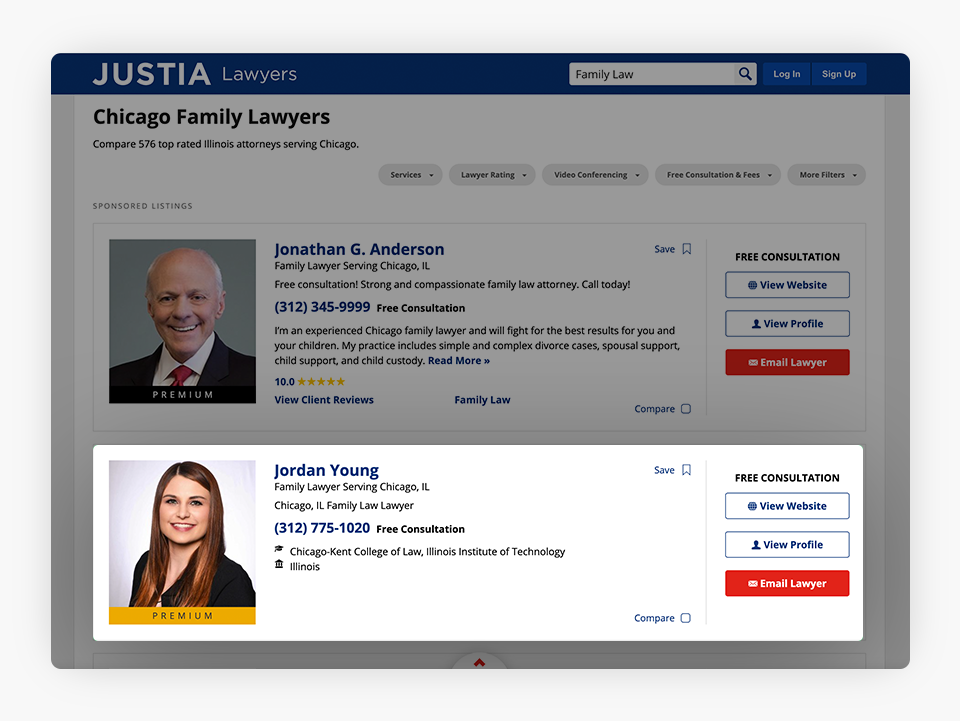Open Jonathan Anderson's View Client Reviews link

coord(324,400)
